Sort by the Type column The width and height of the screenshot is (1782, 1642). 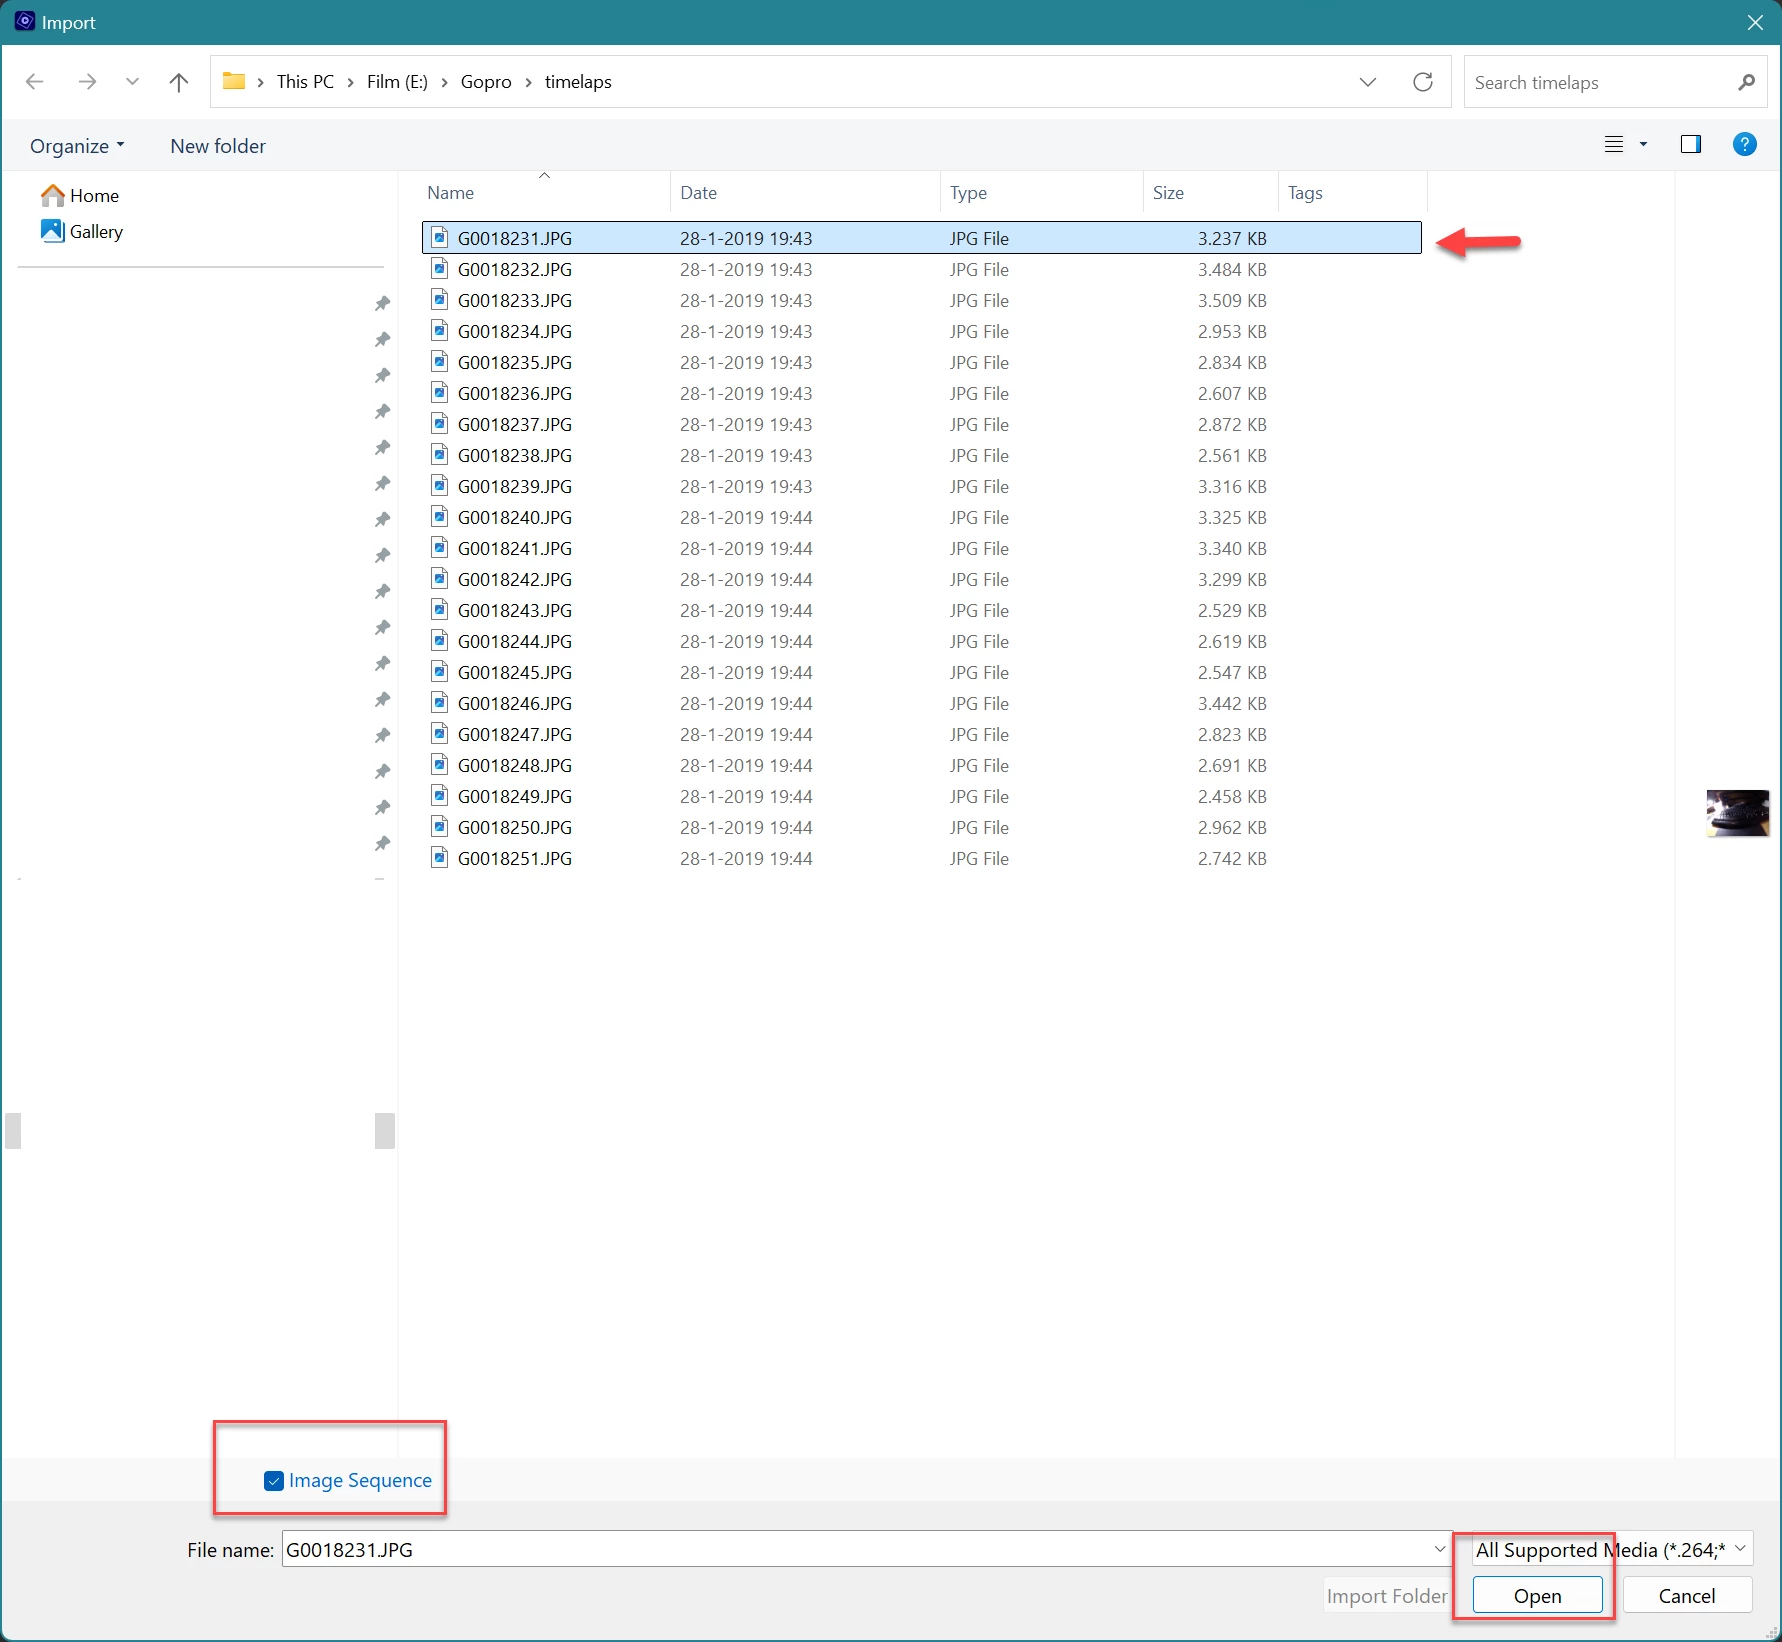coord(1042,192)
